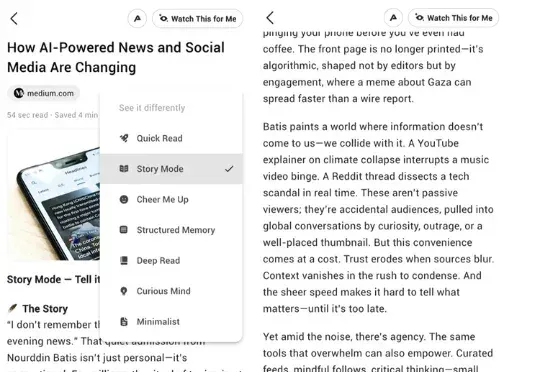Pick the Minimalist mode
The image size is (540, 372).
[171, 322]
